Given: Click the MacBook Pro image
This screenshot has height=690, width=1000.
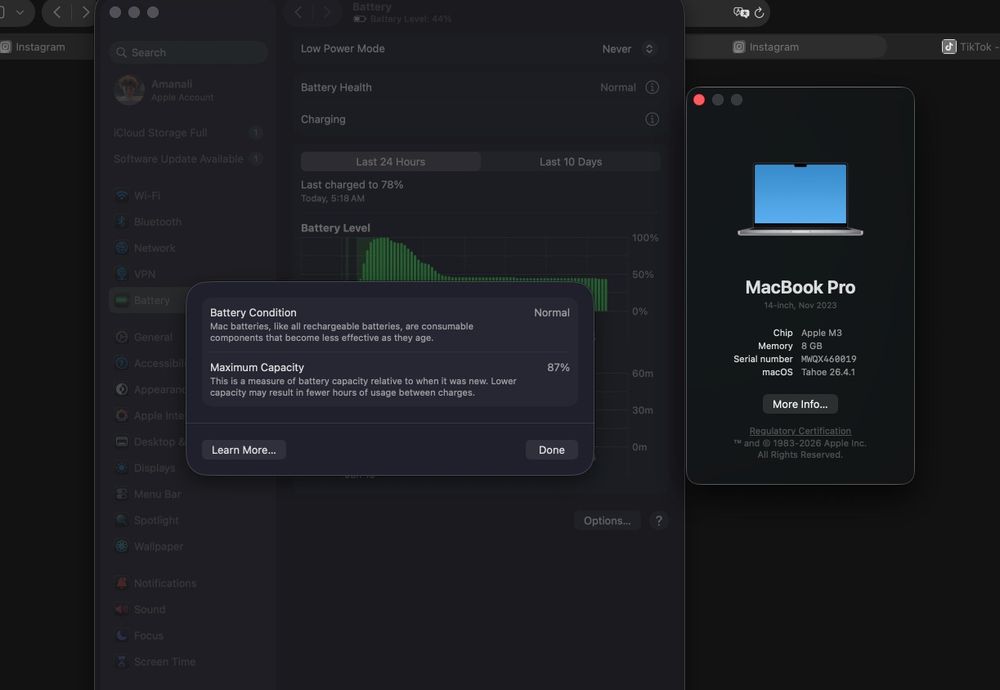Looking at the screenshot, I should pos(800,199).
